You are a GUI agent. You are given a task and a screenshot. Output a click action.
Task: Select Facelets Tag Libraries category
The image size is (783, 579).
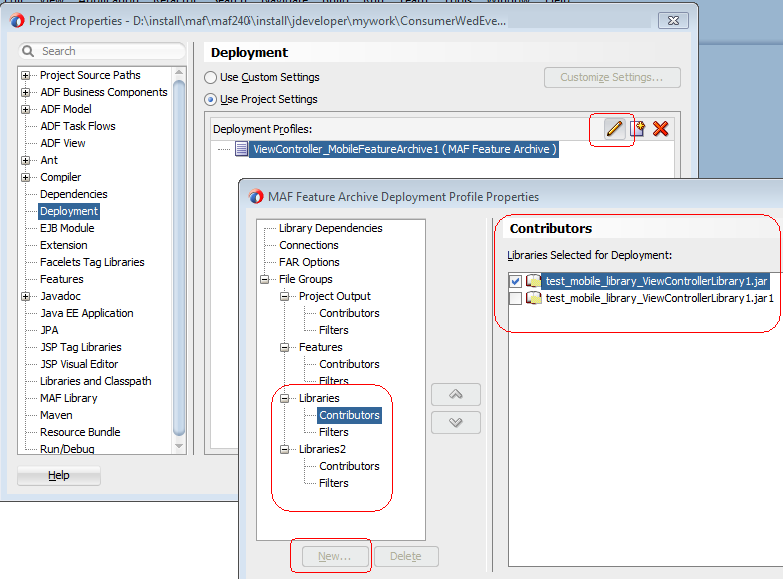coord(92,262)
